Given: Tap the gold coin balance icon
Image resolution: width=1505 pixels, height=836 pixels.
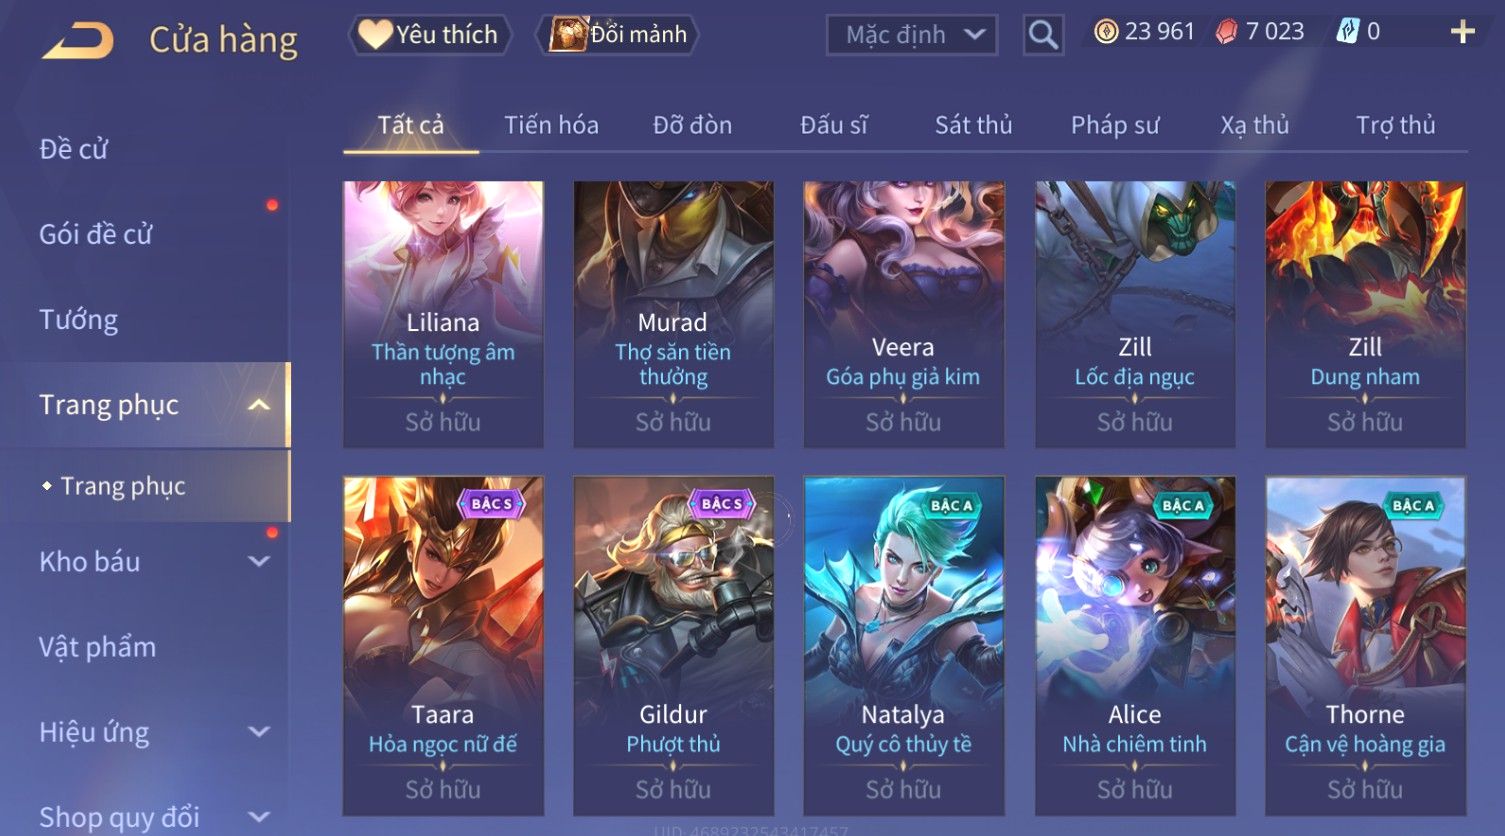Looking at the screenshot, I should tap(1106, 32).
